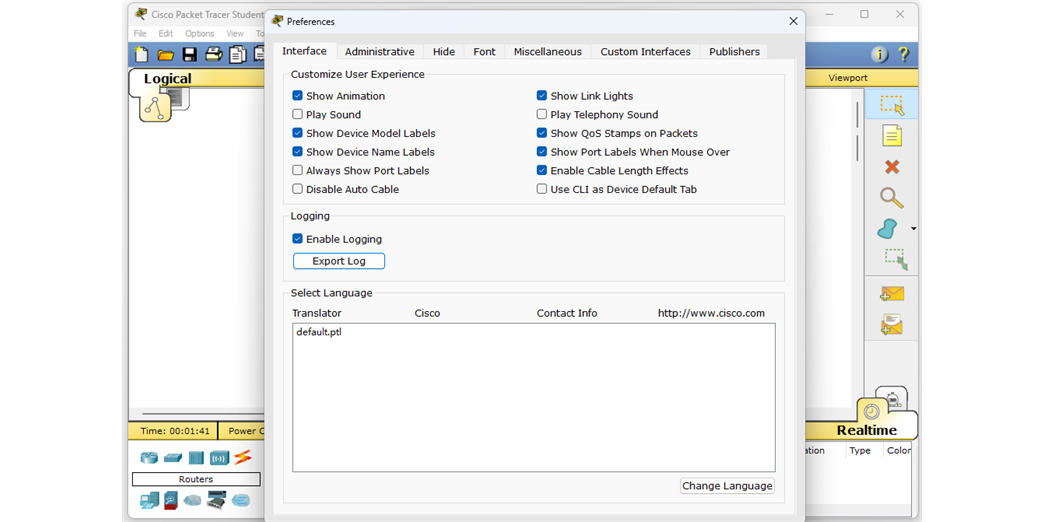
Task: Select the Multiuser Connection cloud icon
Action: (x=240, y=499)
